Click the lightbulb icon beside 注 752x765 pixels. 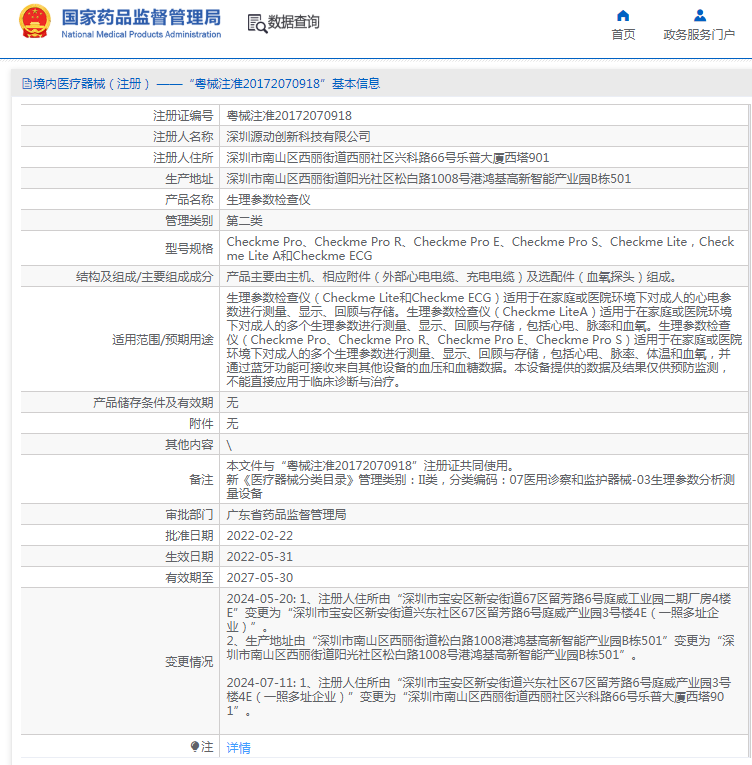tap(195, 746)
